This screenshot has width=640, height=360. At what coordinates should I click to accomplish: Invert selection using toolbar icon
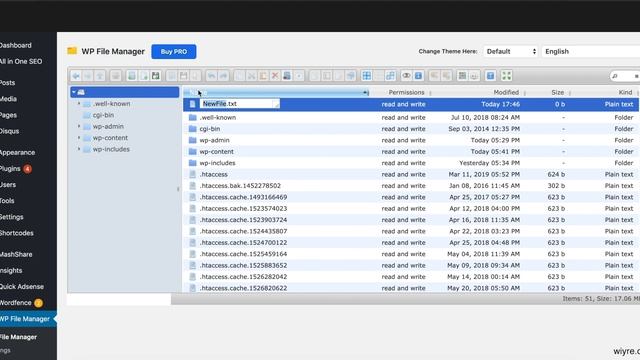point(390,76)
